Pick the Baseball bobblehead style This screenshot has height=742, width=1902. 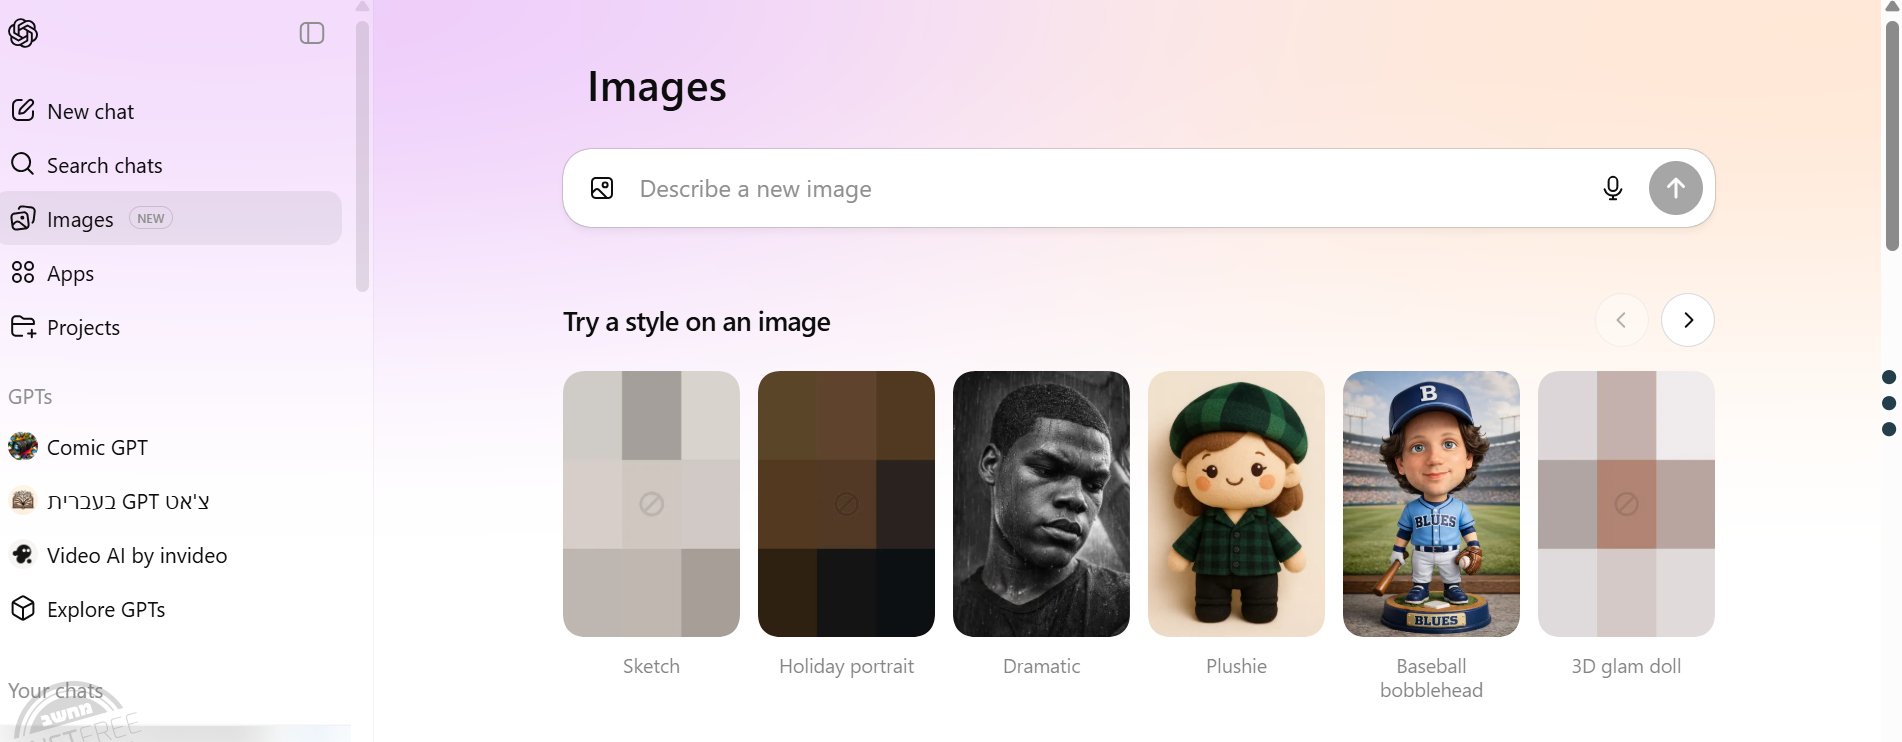1431,504
